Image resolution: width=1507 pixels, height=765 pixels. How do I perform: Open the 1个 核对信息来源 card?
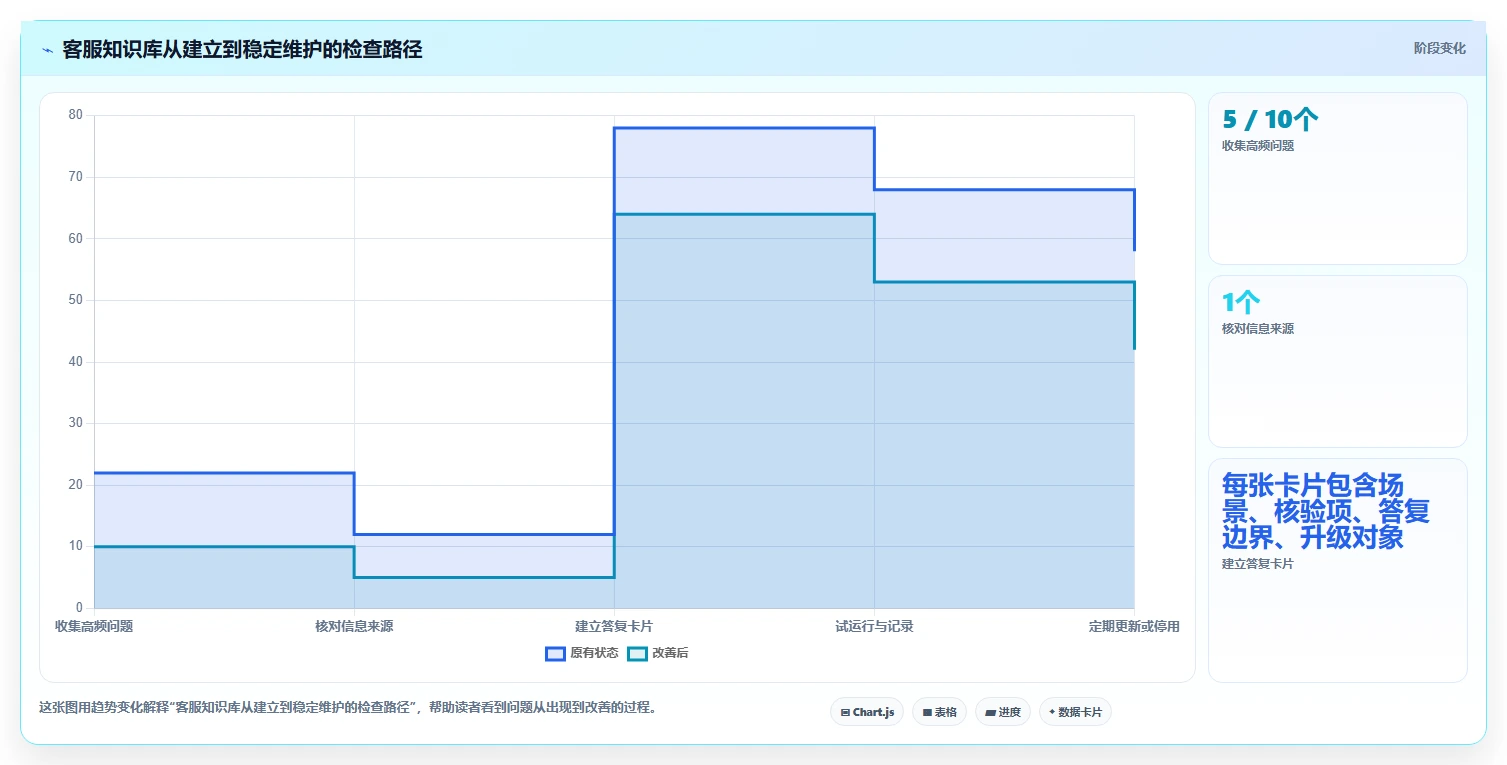click(x=1338, y=361)
